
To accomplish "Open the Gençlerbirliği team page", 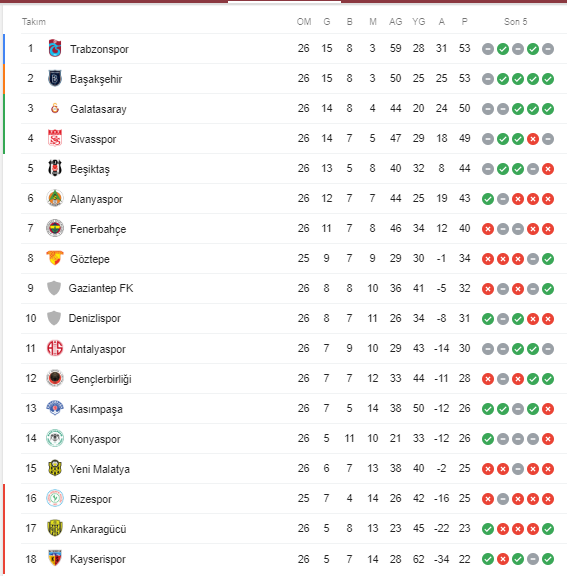I will click(101, 379).
